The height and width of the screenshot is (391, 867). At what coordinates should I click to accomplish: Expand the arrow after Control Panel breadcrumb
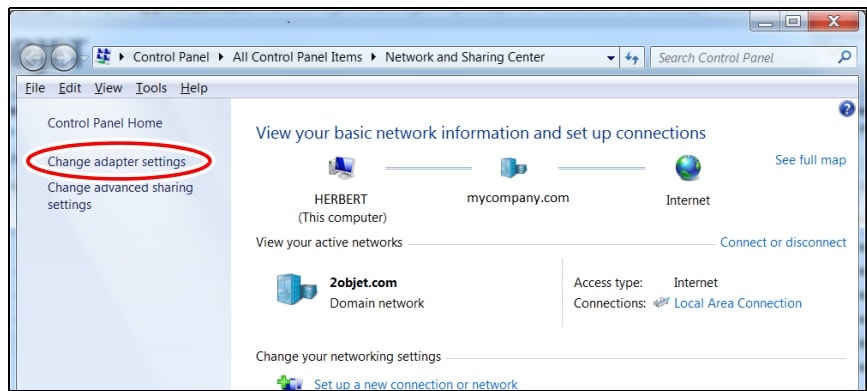221,58
